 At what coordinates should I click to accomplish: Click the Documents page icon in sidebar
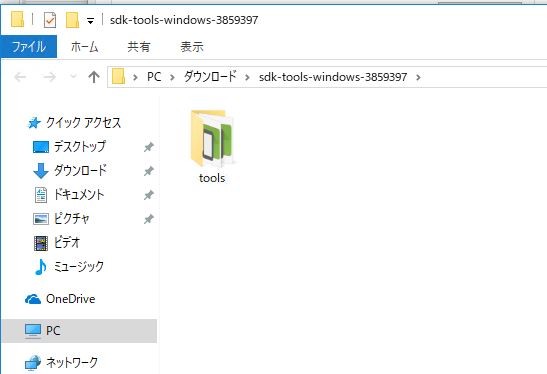click(x=41, y=195)
